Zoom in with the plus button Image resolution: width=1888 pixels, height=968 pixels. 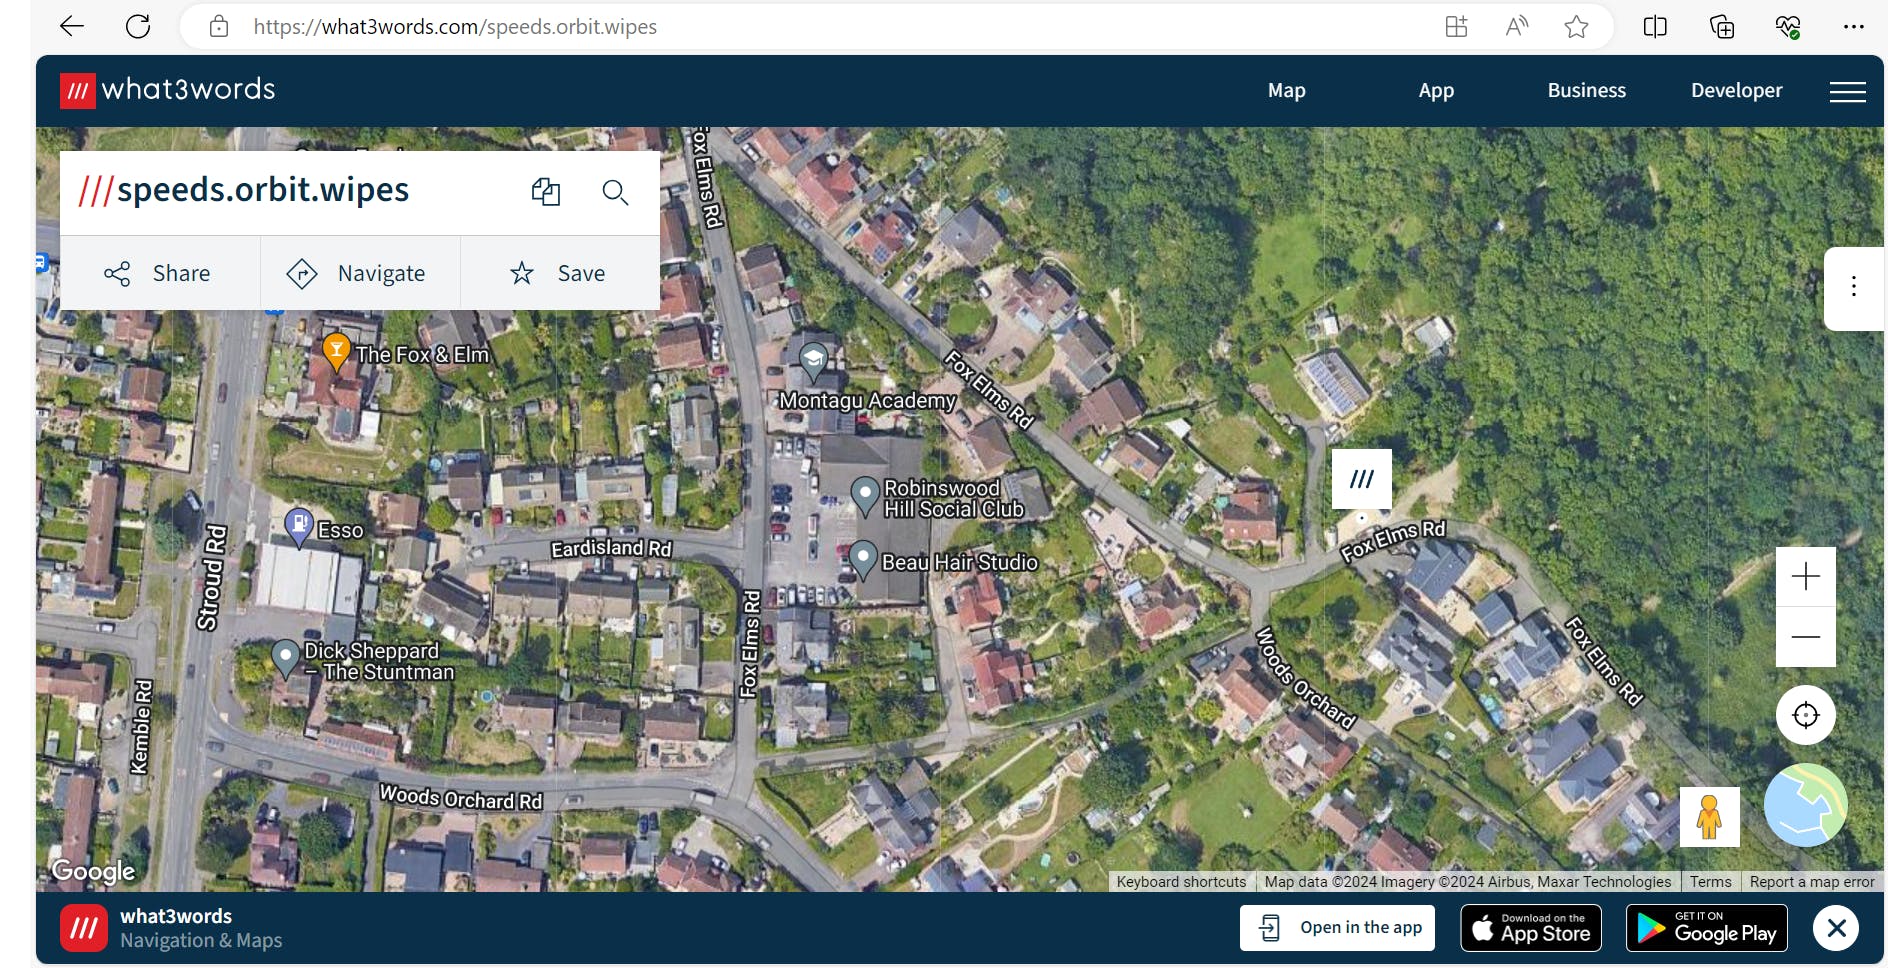point(1805,577)
